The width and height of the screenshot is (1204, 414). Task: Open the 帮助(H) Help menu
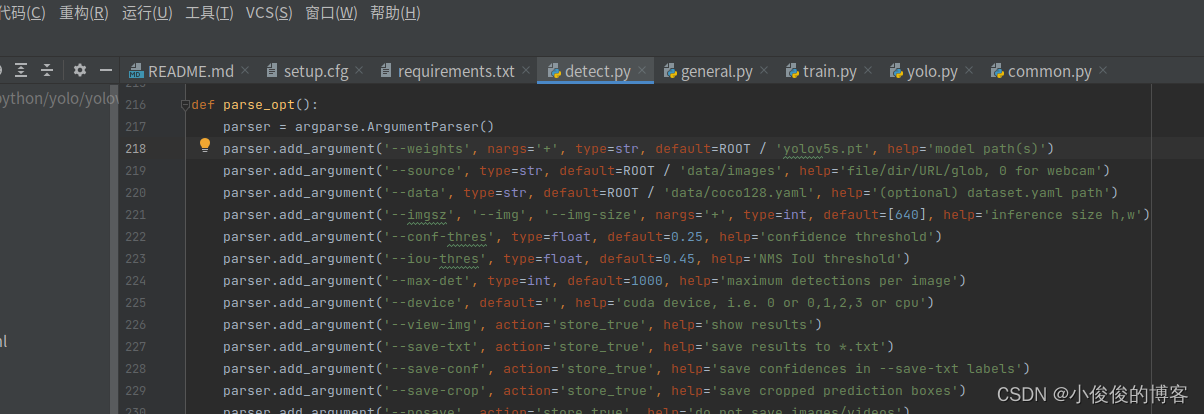(395, 13)
